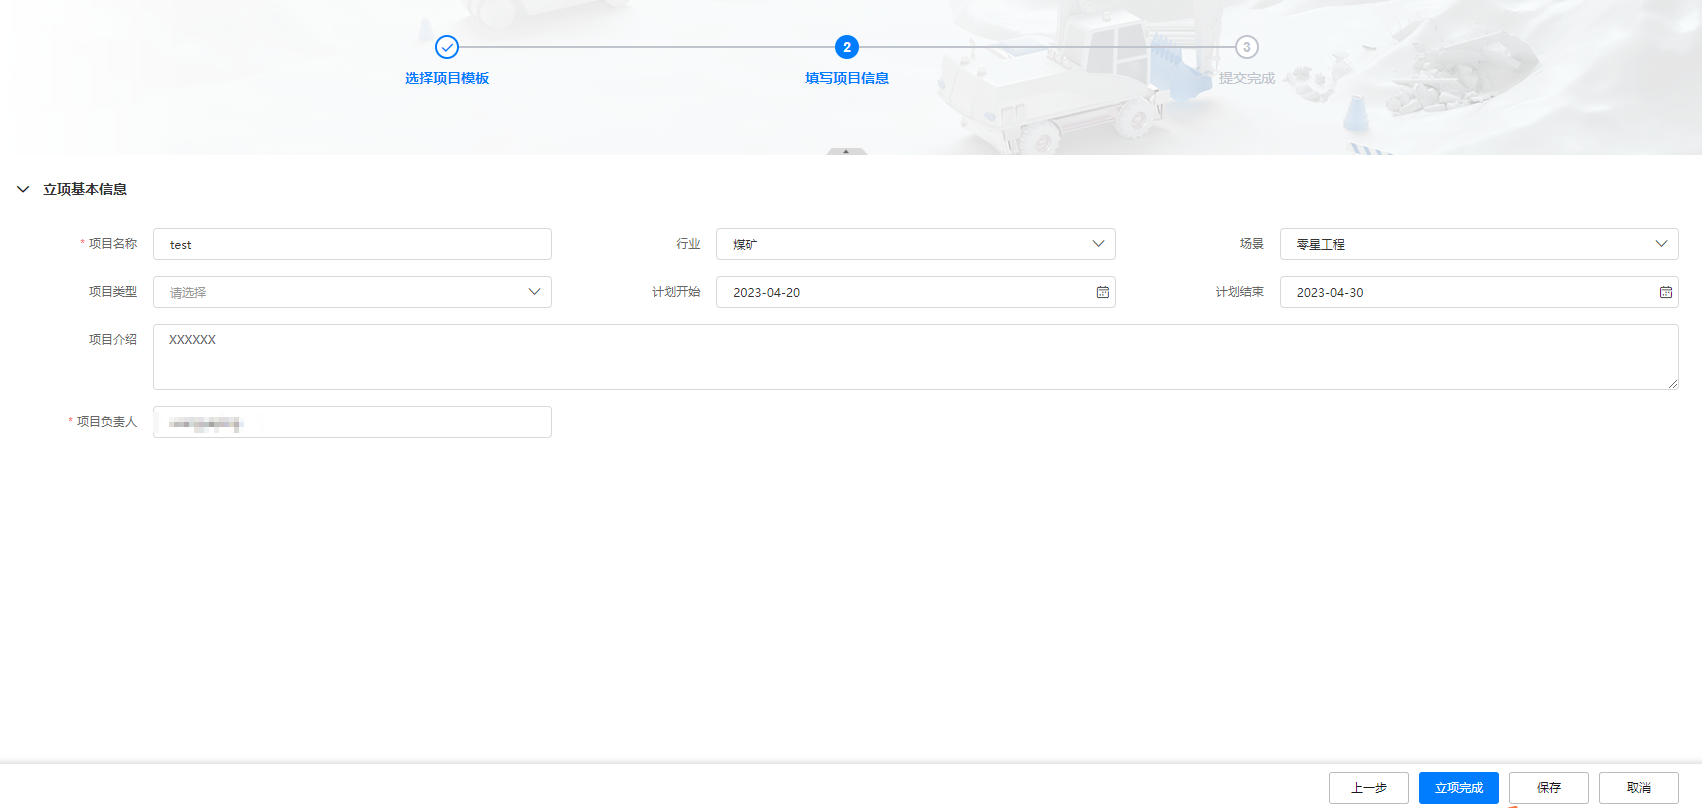Click the step 3 circle icon
1702x808 pixels.
pos(1246,47)
